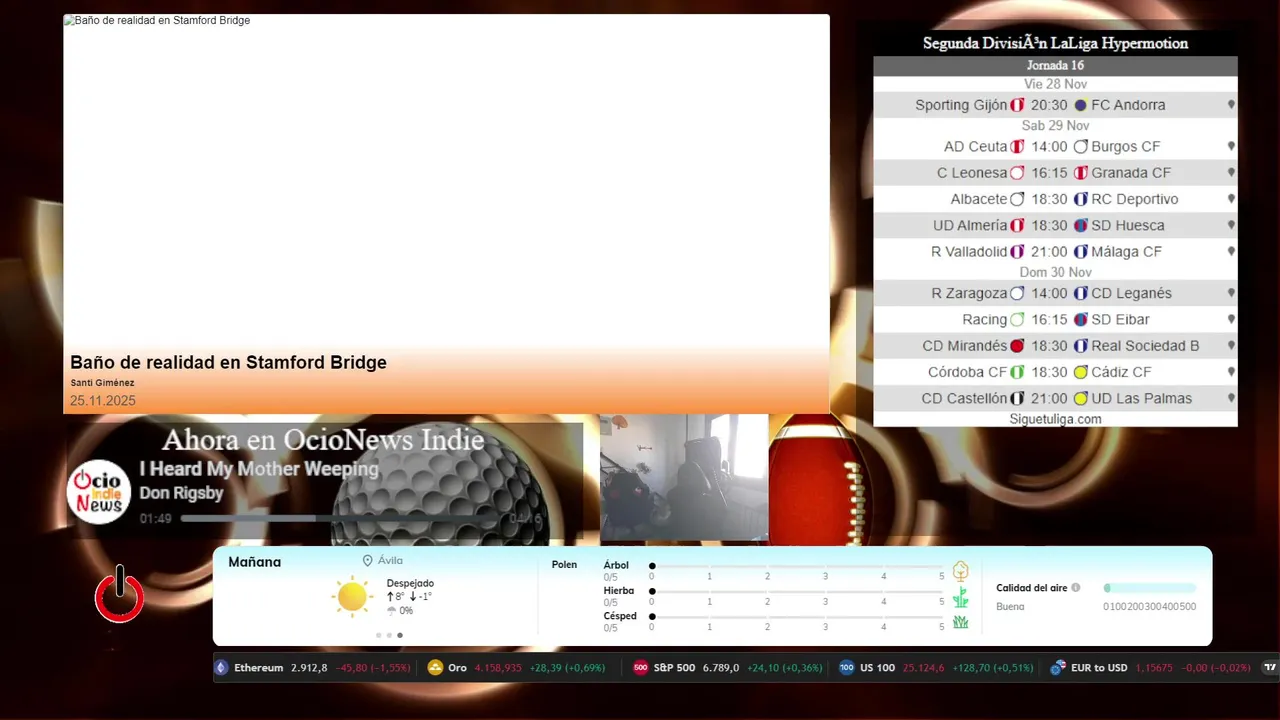This screenshot has height=720, width=1280.
Task: Click the UD Las Palmas crest
Action: pos(1080,398)
